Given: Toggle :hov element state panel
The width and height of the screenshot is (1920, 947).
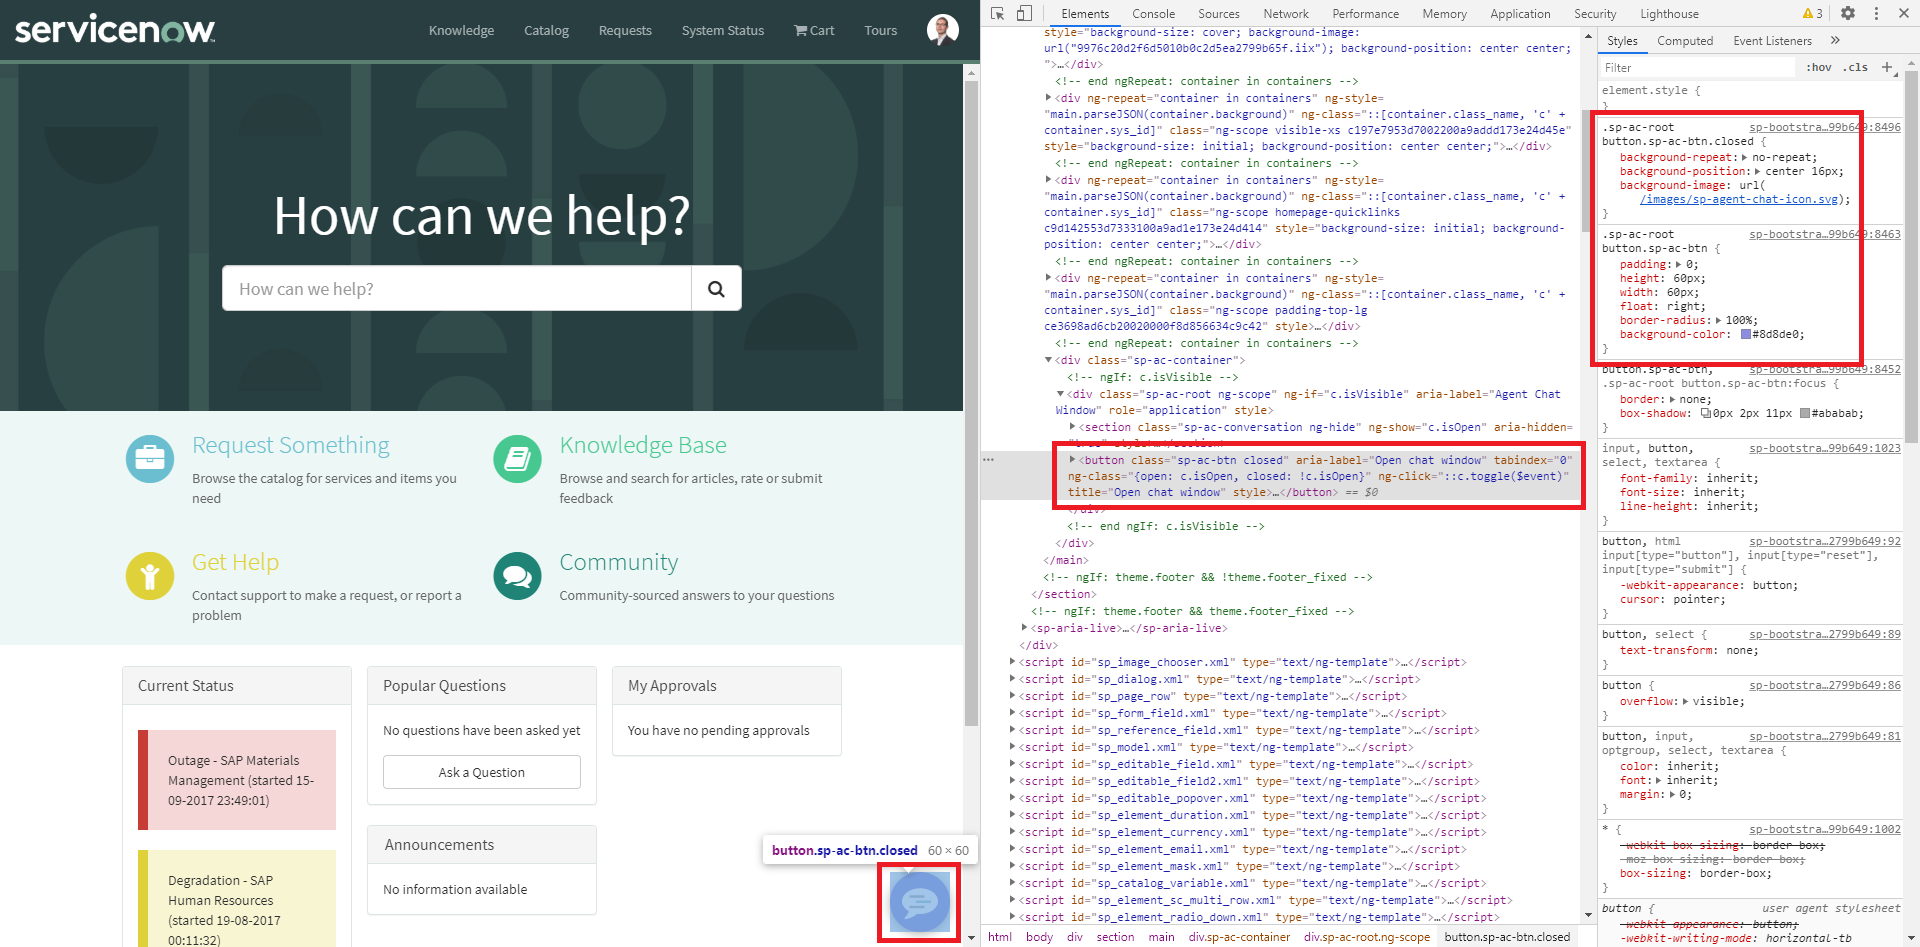Looking at the screenshot, I should click(1819, 67).
